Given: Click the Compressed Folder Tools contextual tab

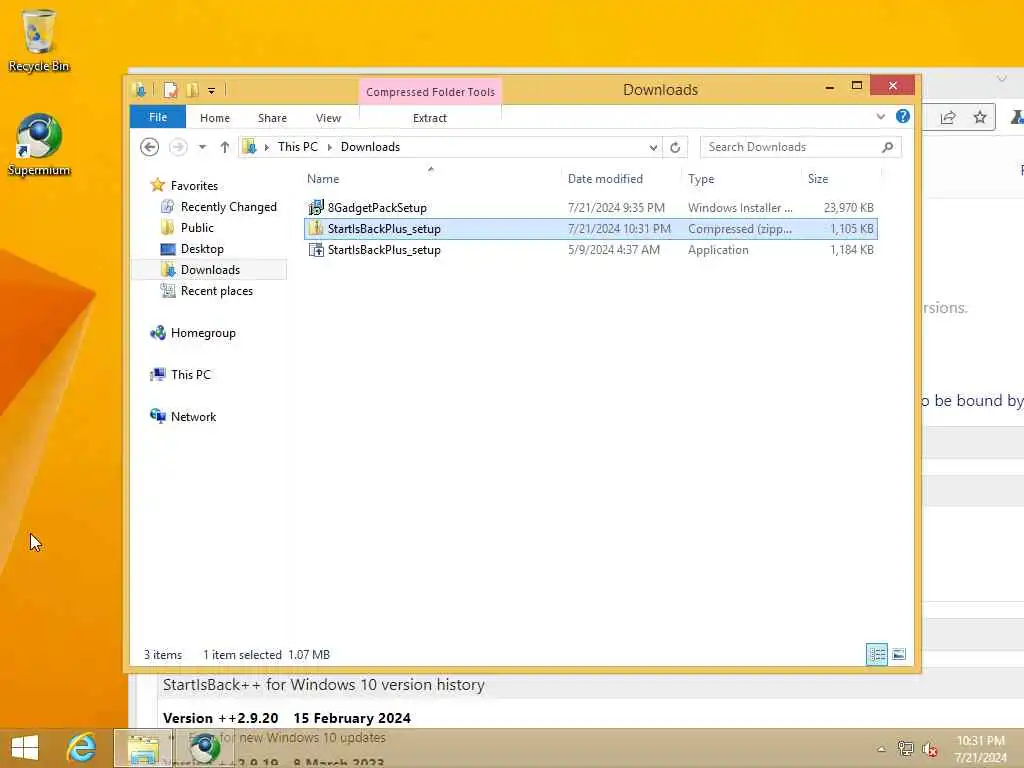Looking at the screenshot, I should 430,92.
